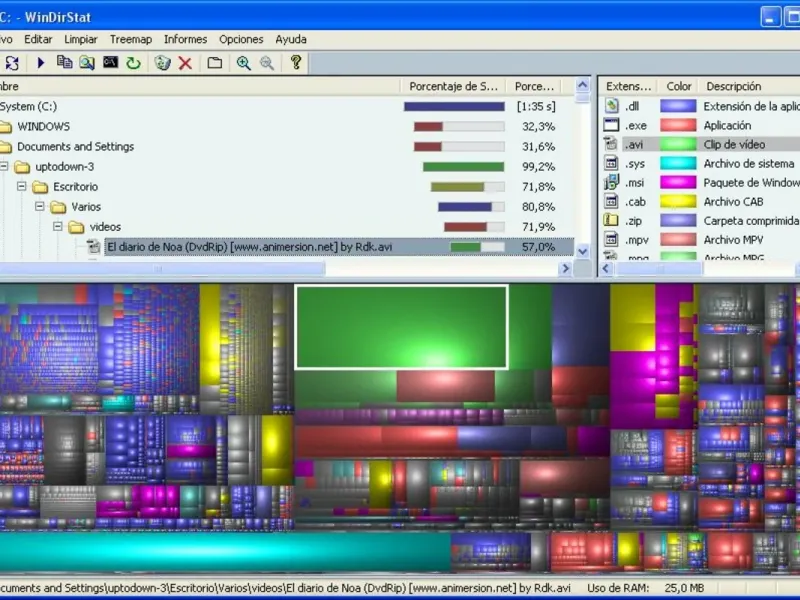Viewport: 800px width, 600px height.
Task: Click the tree list scroll-up arrow
Action: click(x=583, y=85)
